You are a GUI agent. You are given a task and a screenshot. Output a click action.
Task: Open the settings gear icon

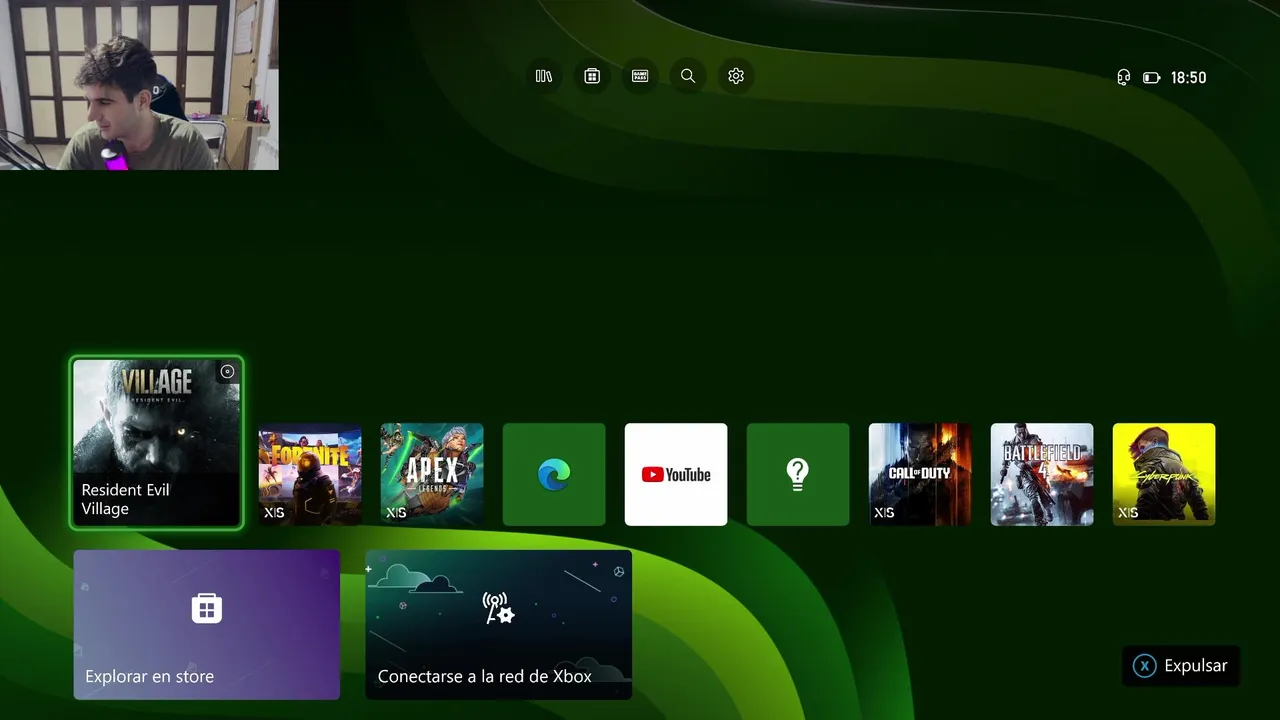(736, 76)
